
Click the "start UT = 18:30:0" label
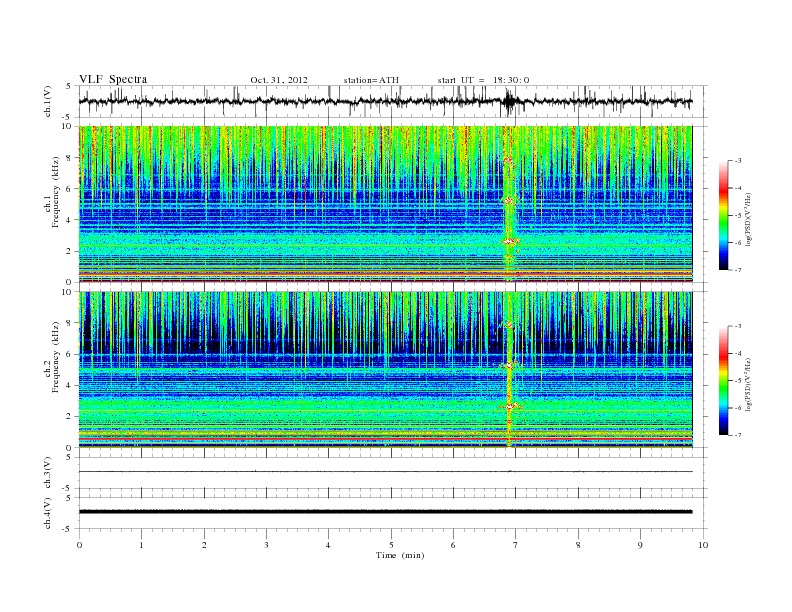[483, 80]
